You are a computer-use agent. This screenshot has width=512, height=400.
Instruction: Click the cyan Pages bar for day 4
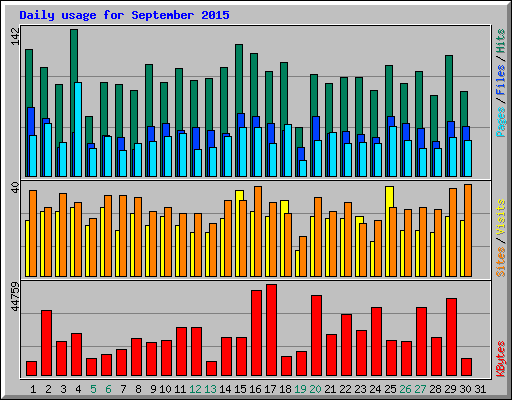coord(78,130)
